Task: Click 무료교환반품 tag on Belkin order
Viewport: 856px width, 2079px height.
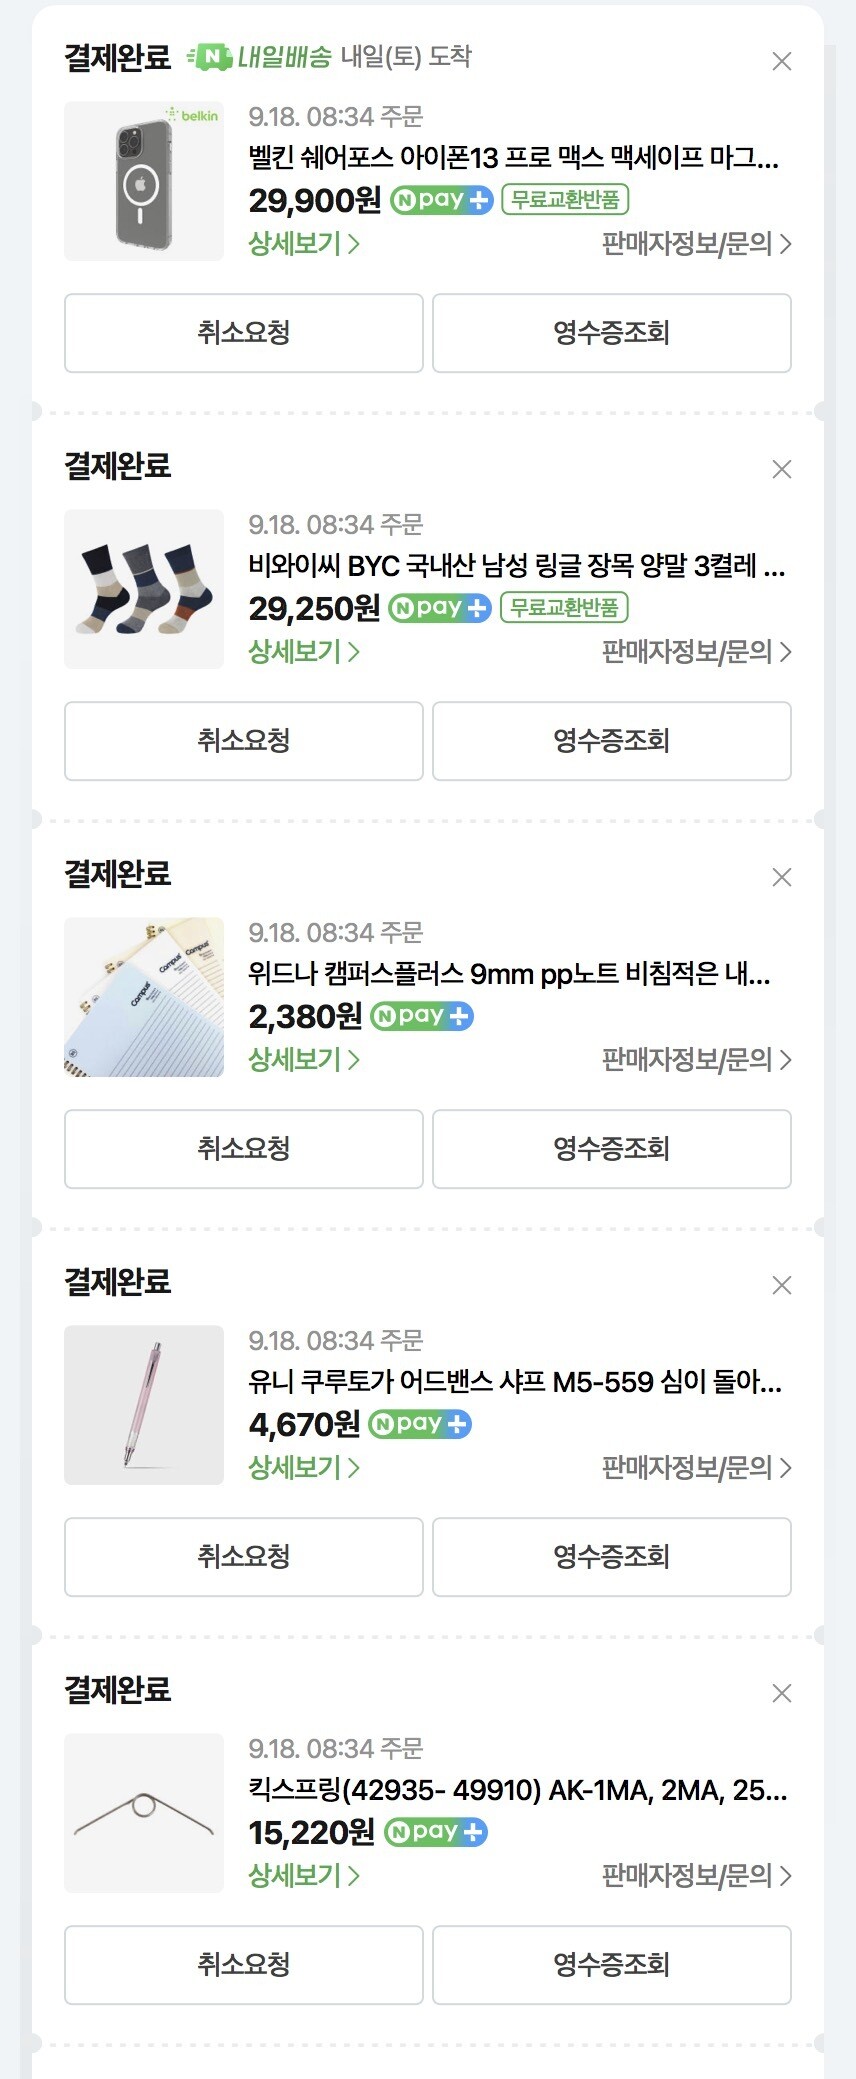Action: pos(565,199)
